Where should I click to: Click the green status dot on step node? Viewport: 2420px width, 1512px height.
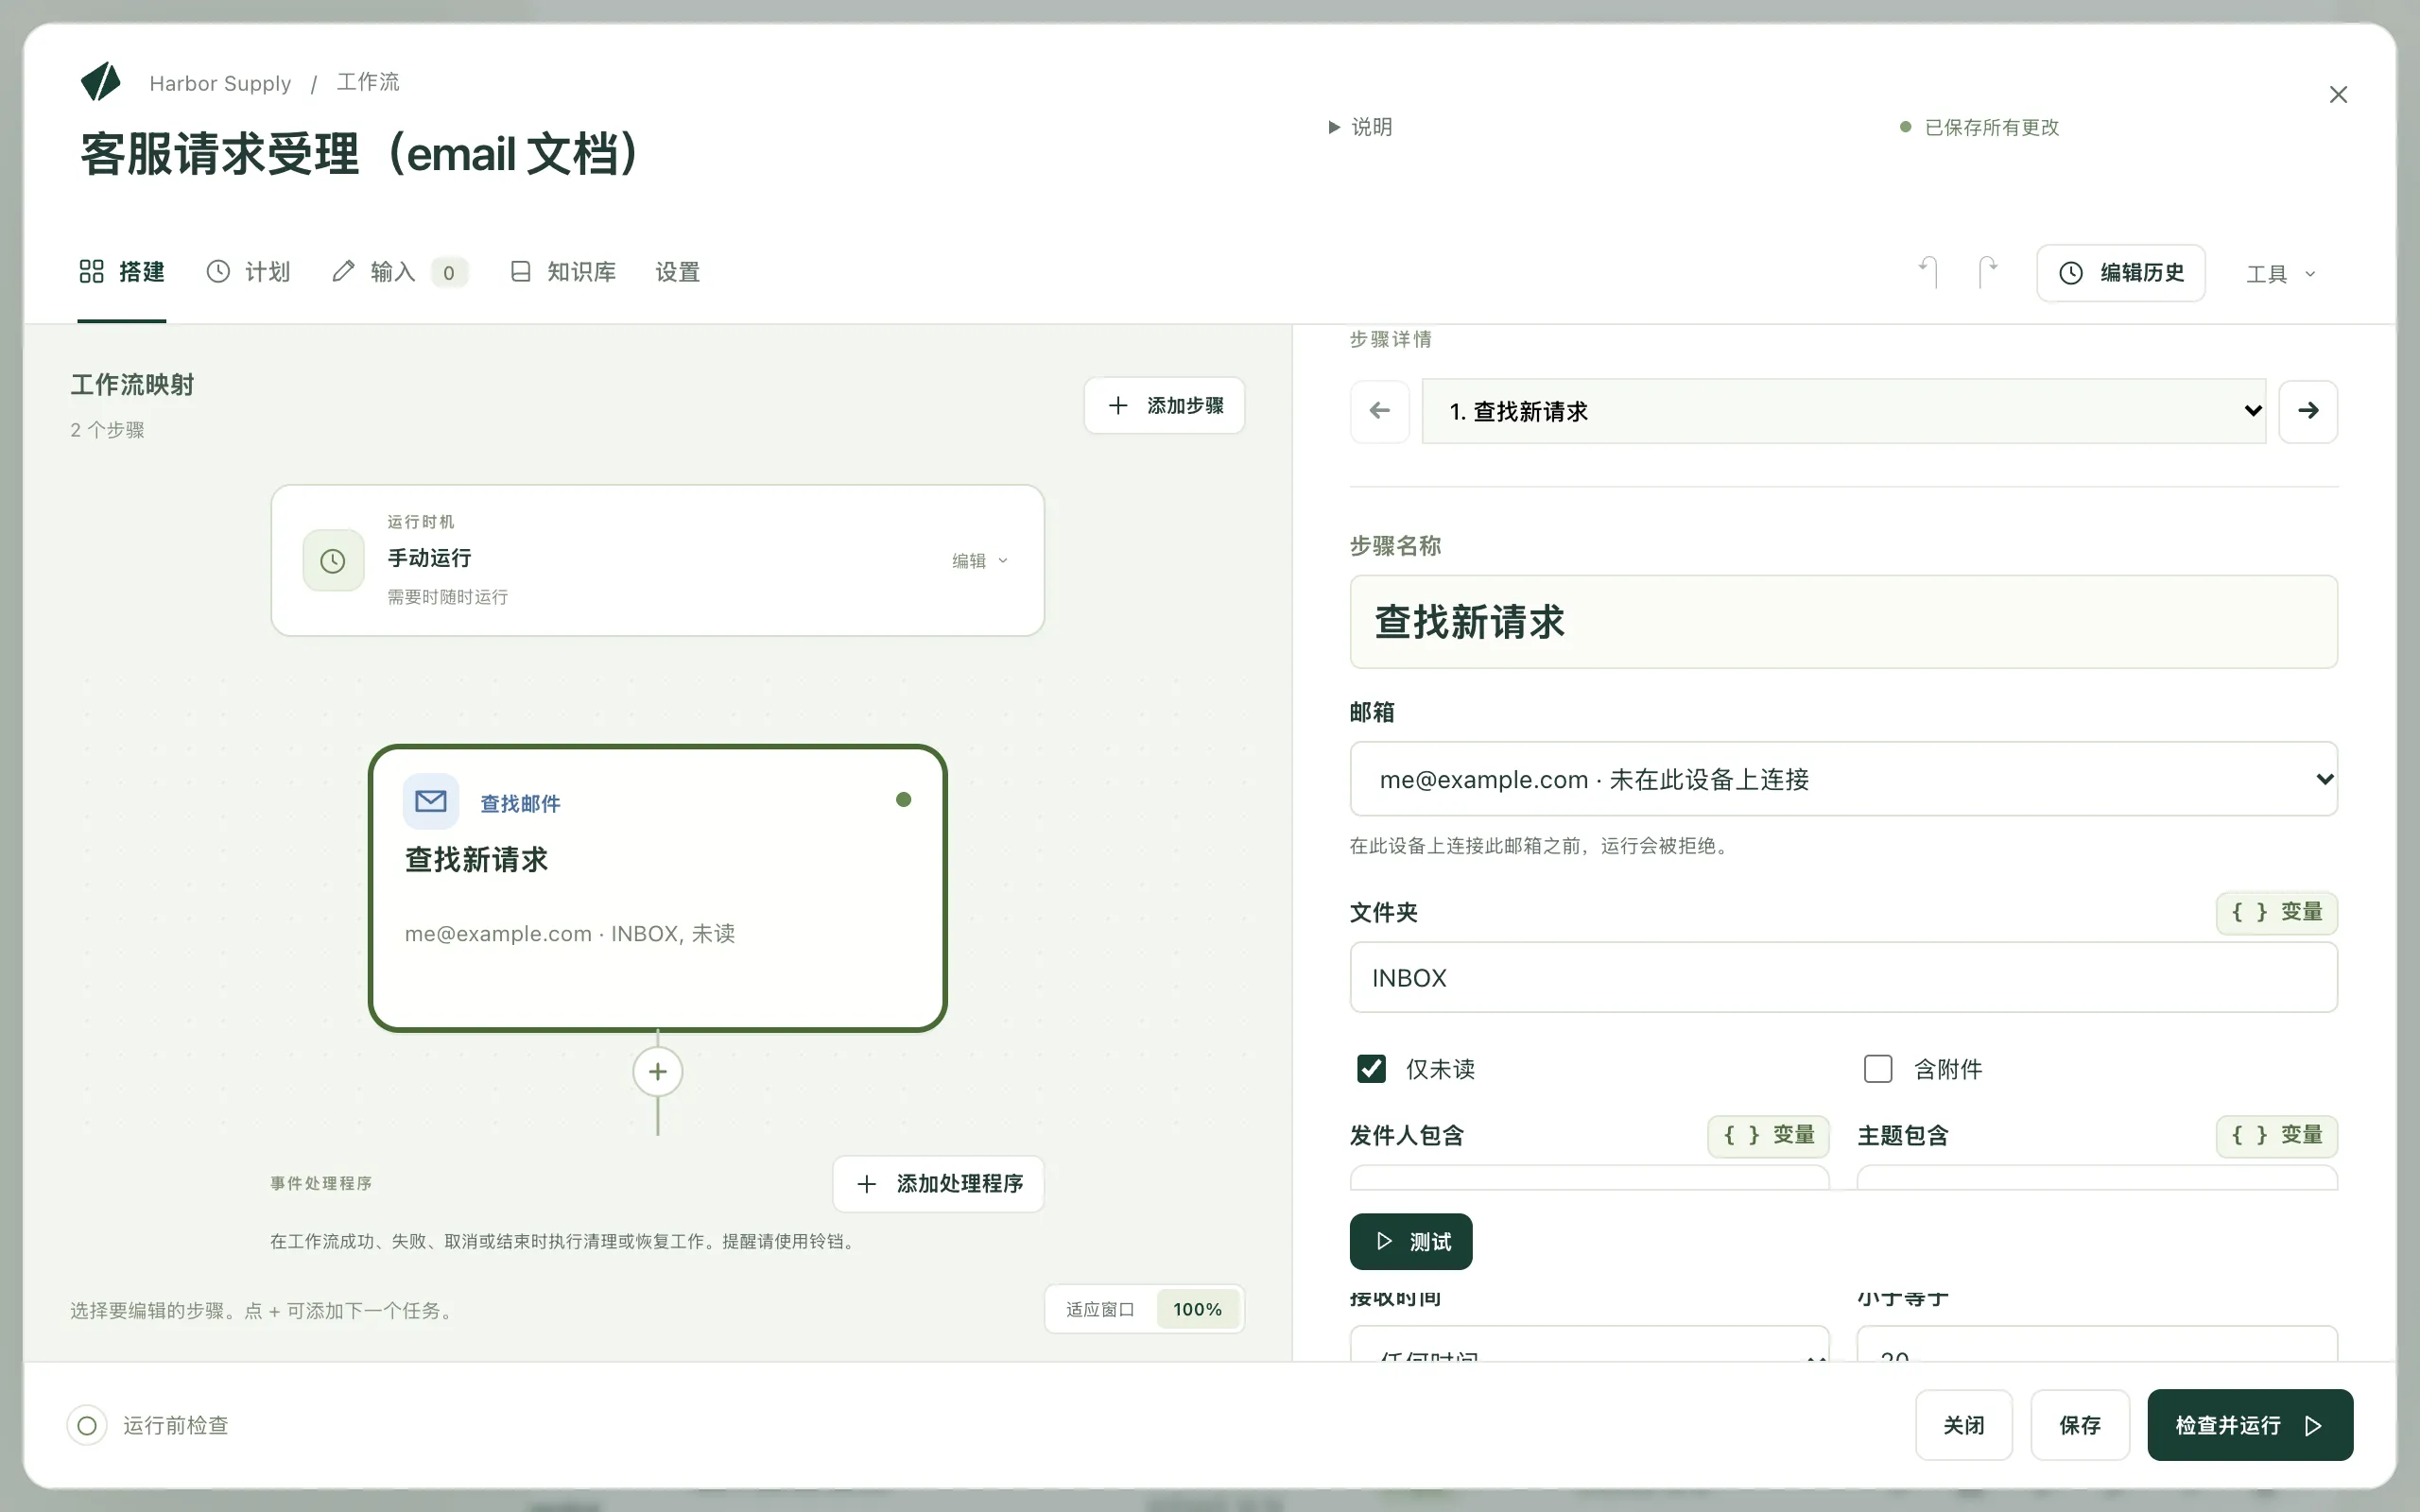pos(904,799)
